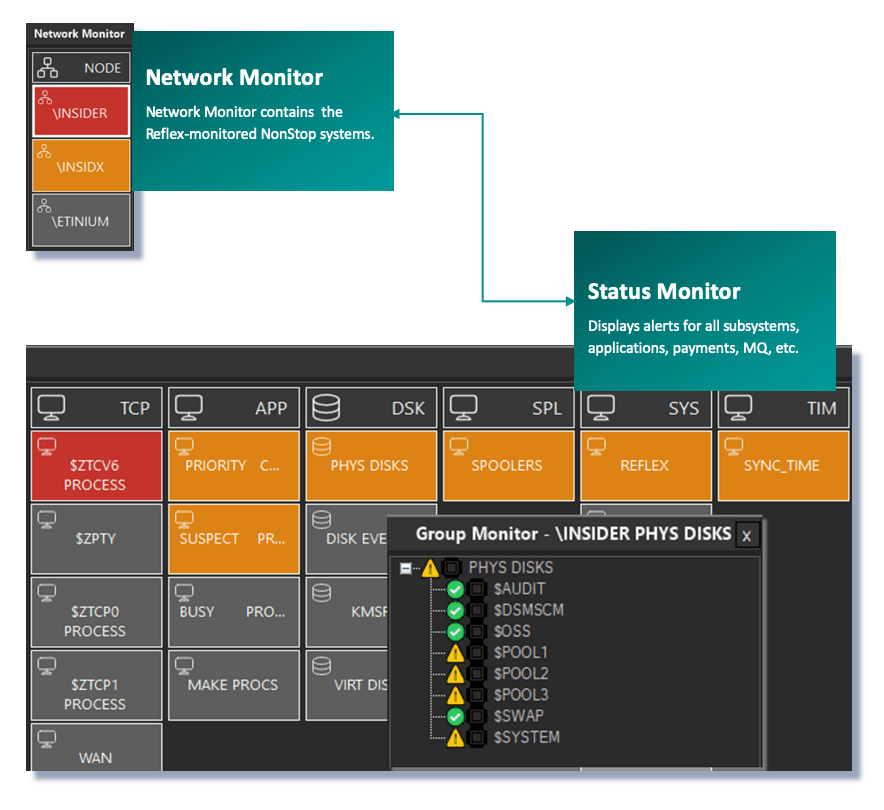Image resolution: width=884 pixels, height=810 pixels.
Task: Click the monitor icon in TCP header
Action: coord(51,408)
